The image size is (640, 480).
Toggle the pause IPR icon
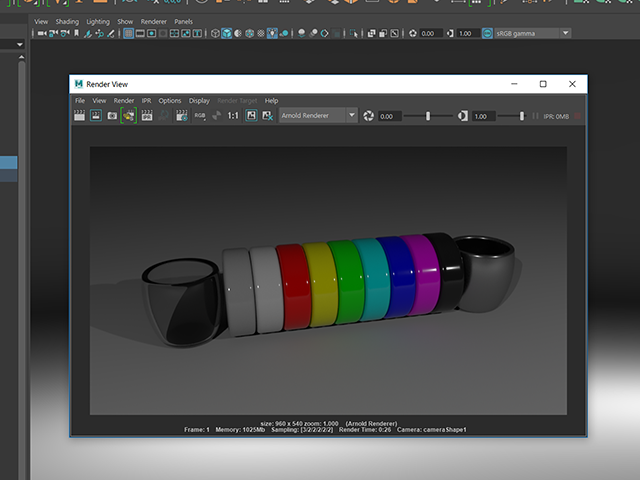click(535, 116)
